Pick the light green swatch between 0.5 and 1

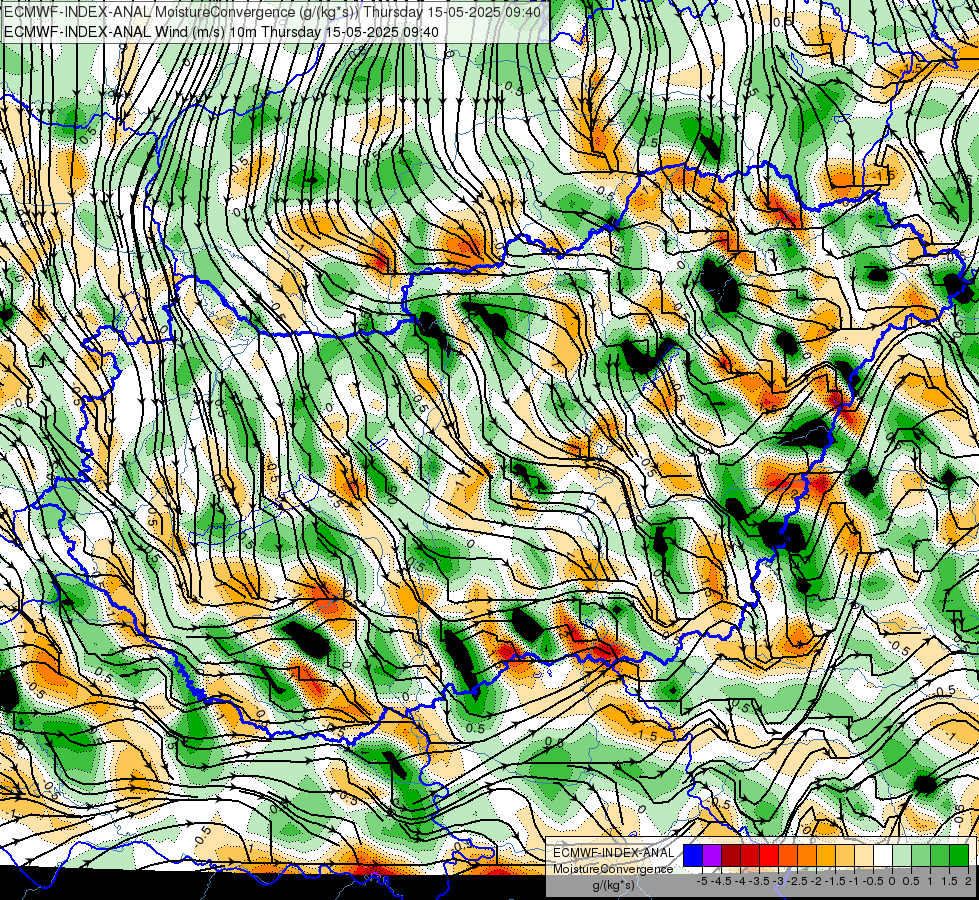tap(921, 856)
